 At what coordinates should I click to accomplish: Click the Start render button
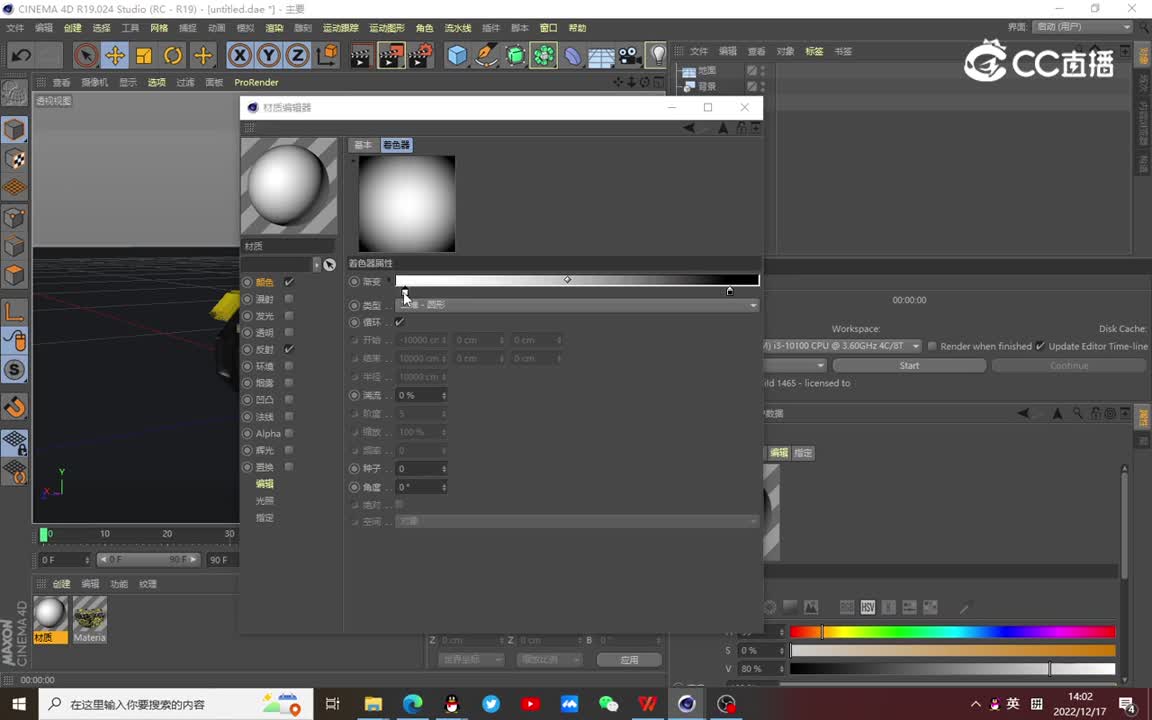coord(910,365)
